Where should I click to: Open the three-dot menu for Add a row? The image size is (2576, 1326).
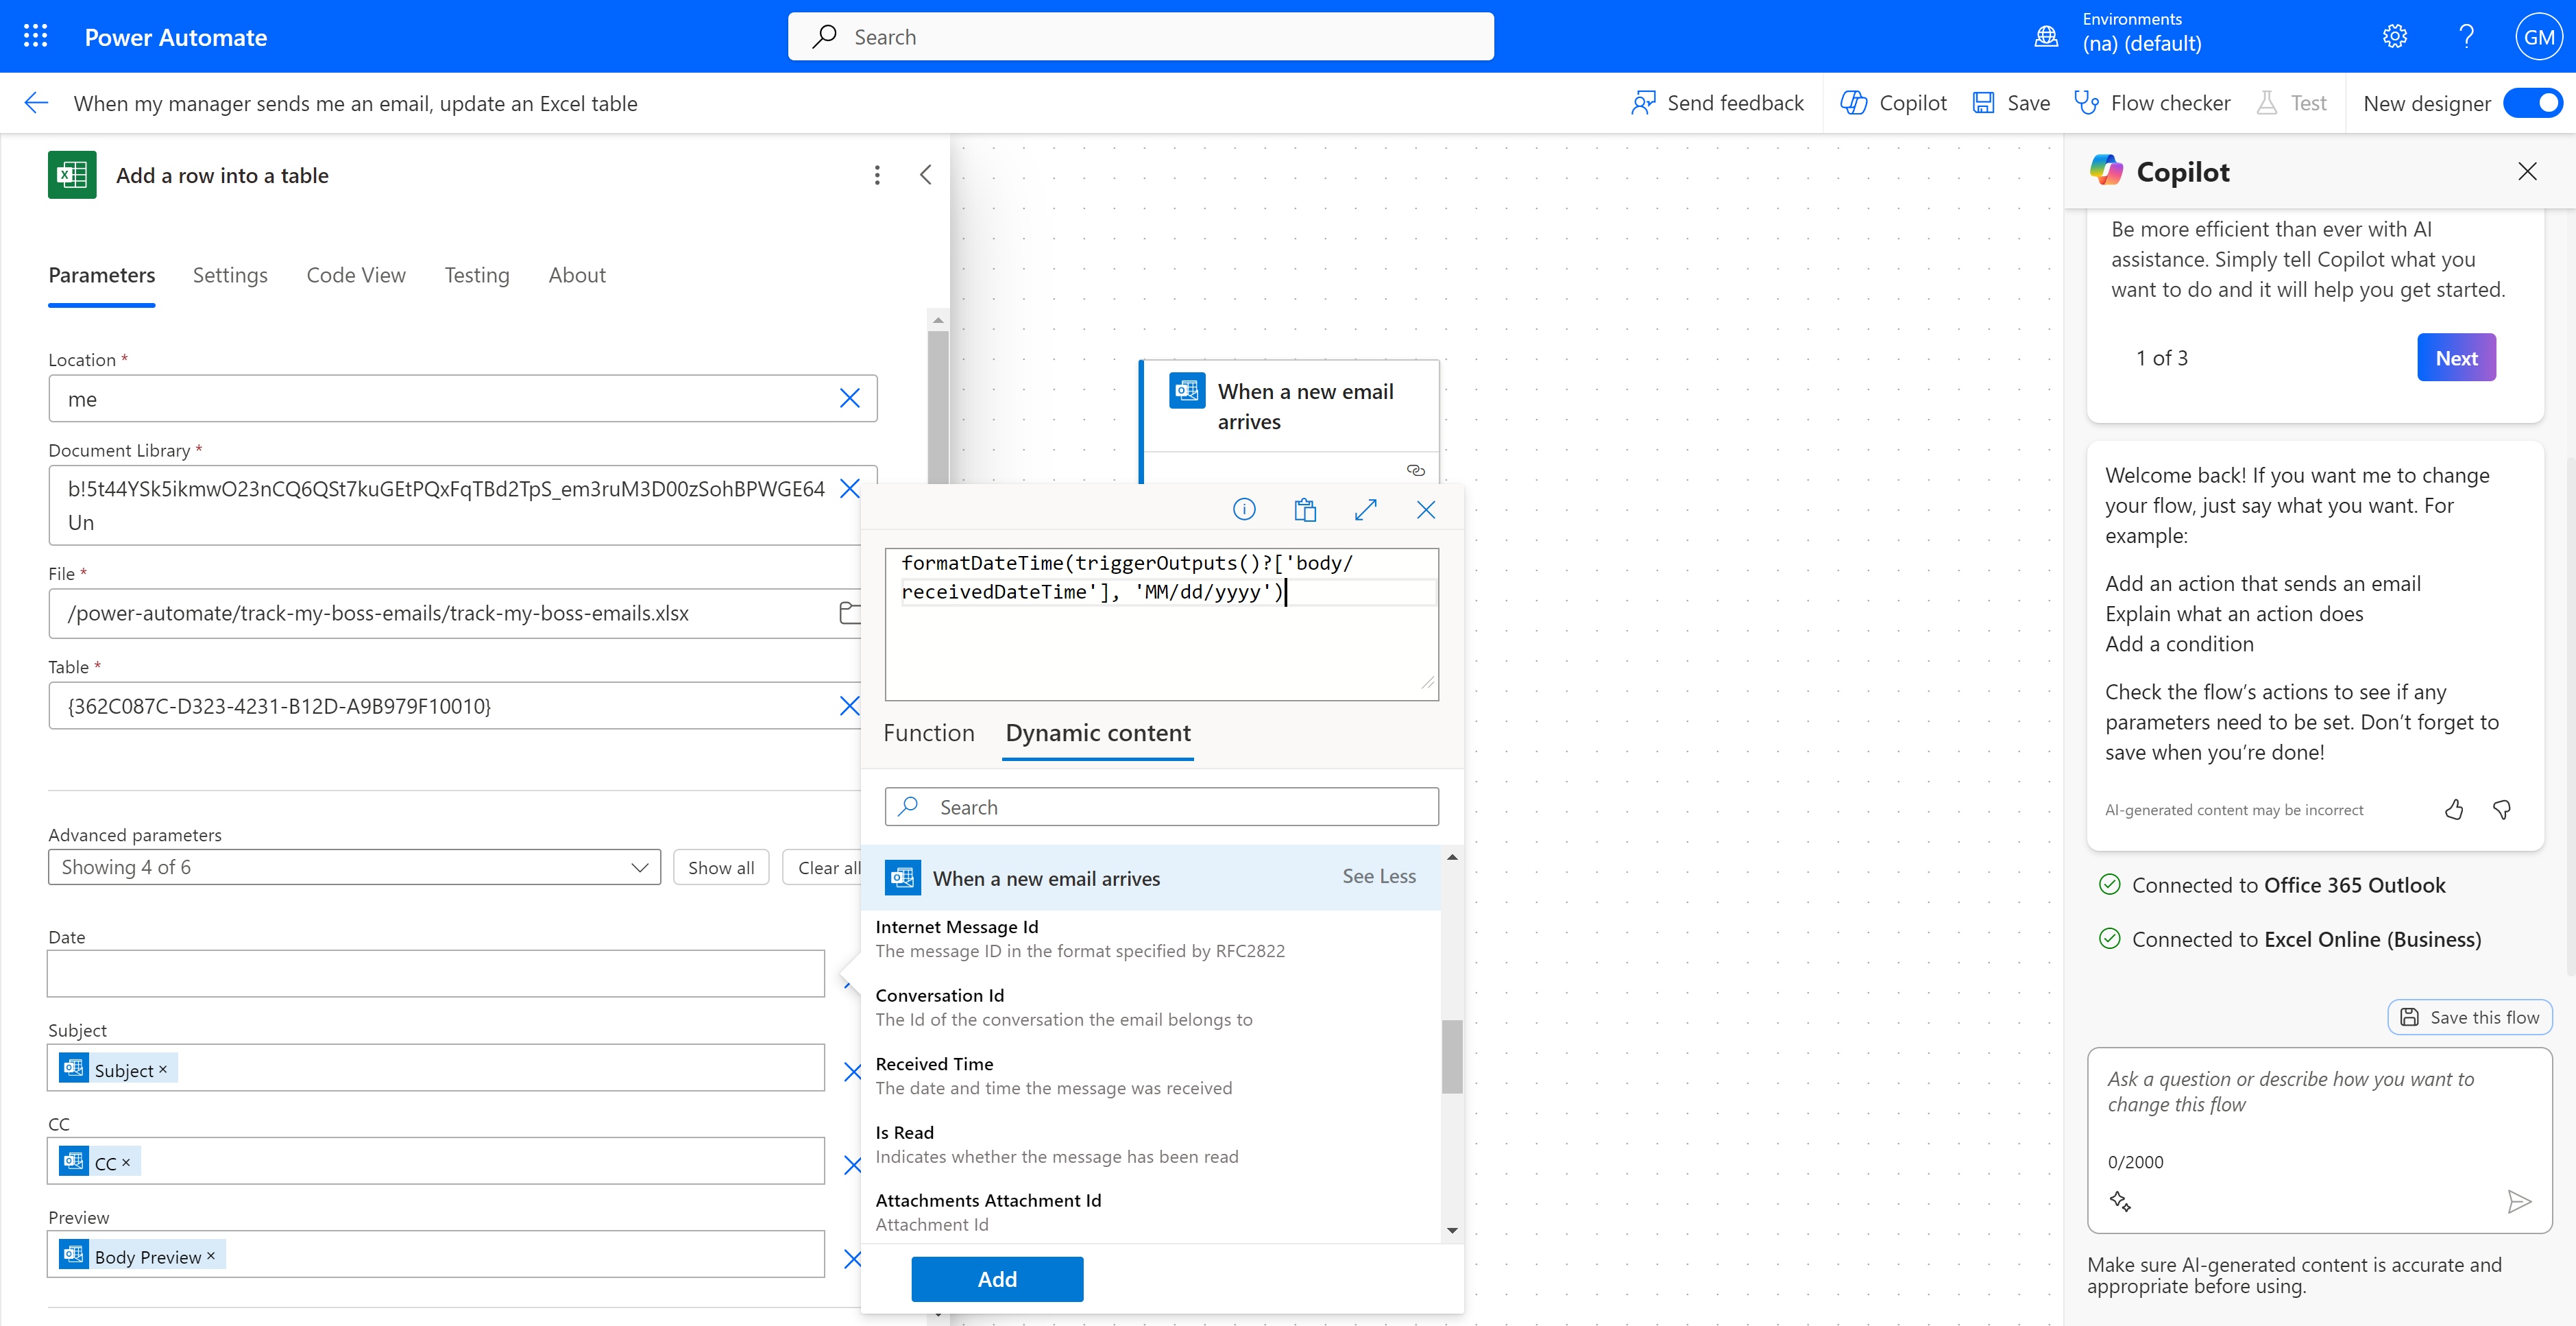tap(877, 176)
